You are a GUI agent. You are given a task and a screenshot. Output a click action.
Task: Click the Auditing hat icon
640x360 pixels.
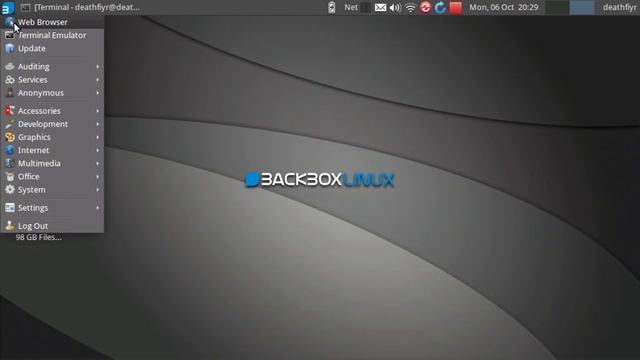[x=10, y=66]
